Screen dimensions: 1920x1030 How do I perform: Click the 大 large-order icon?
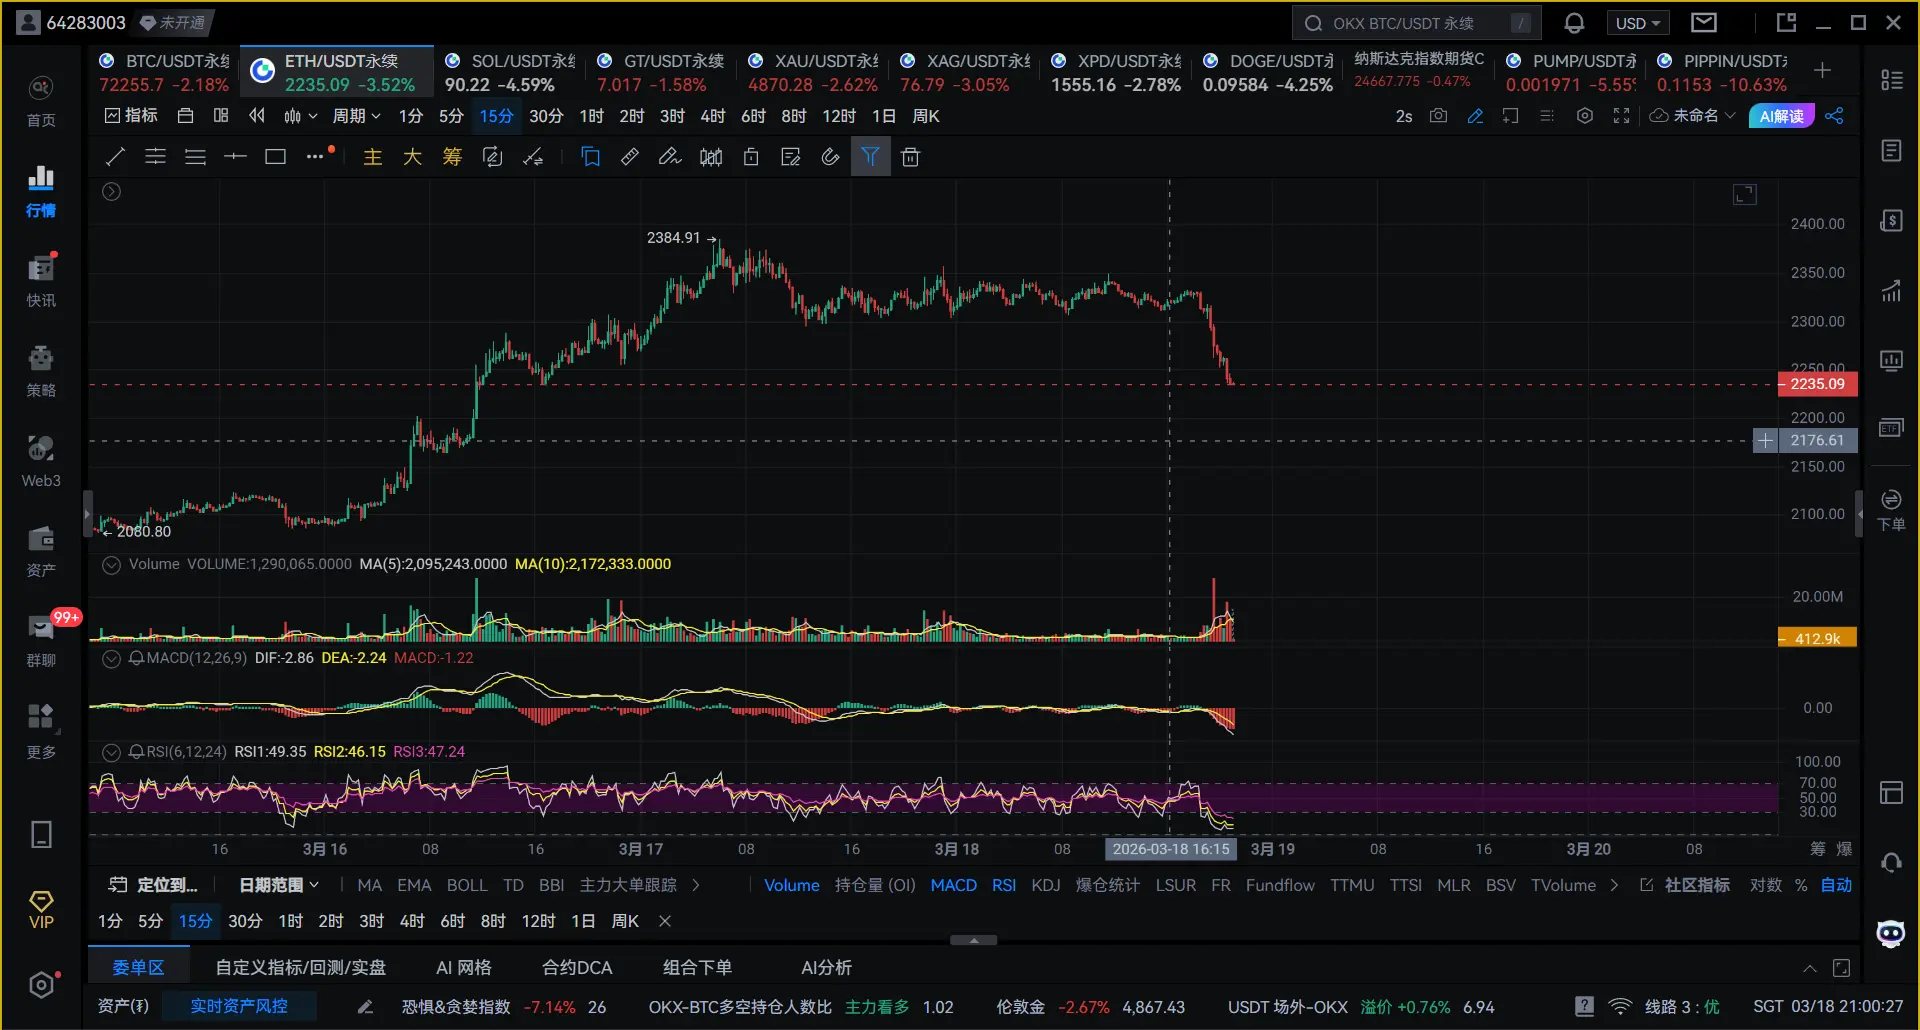(x=412, y=157)
